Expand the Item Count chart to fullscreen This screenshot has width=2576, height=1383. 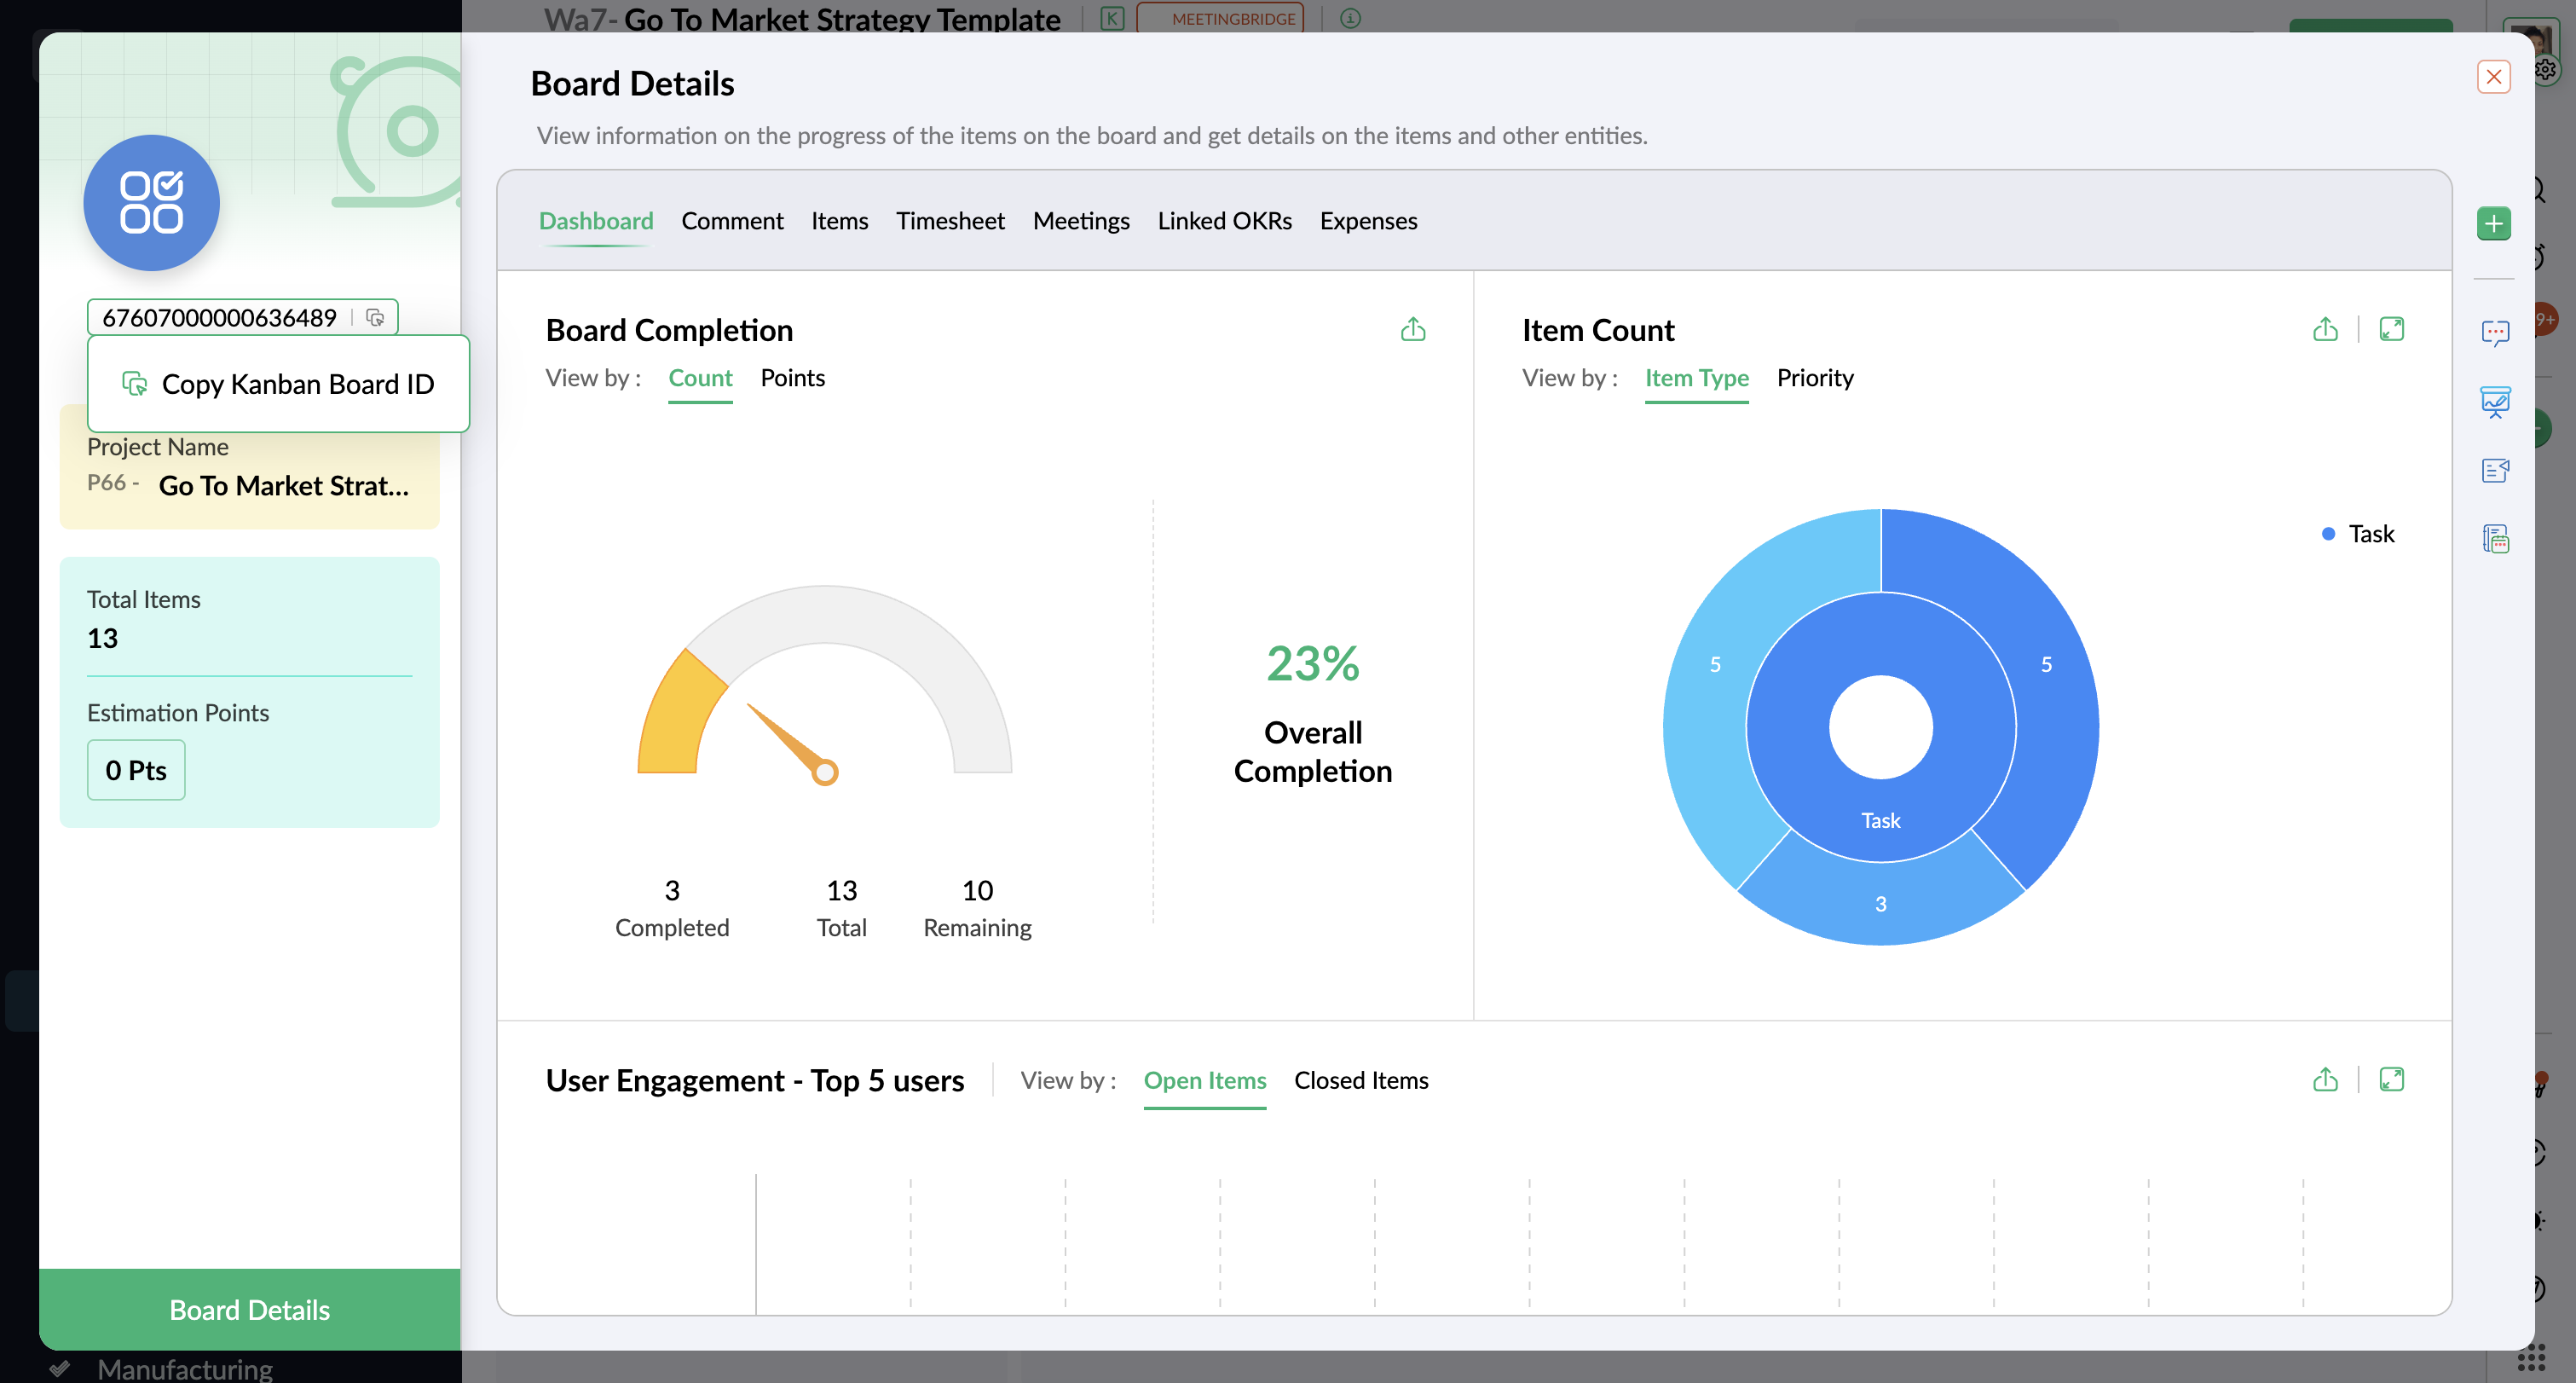(2391, 329)
